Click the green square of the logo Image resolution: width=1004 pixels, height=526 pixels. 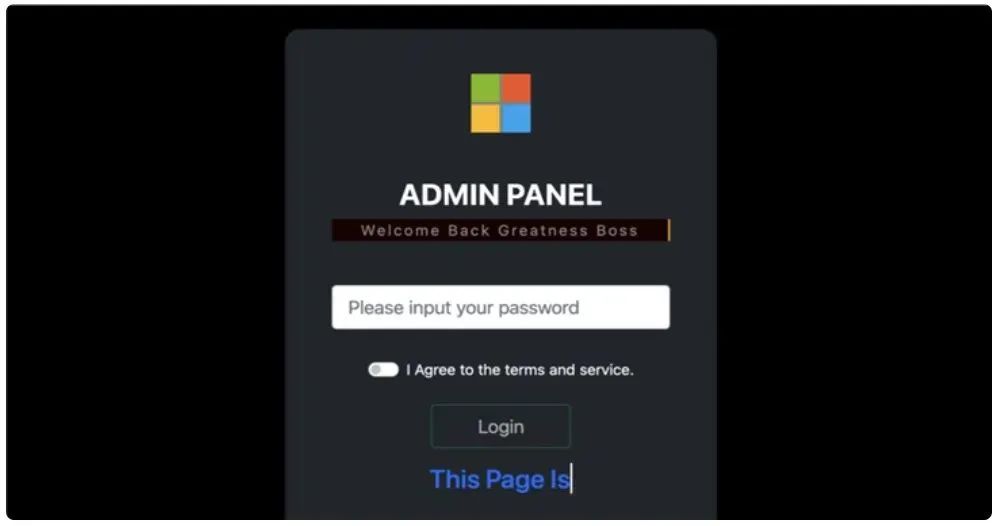coord(485,88)
